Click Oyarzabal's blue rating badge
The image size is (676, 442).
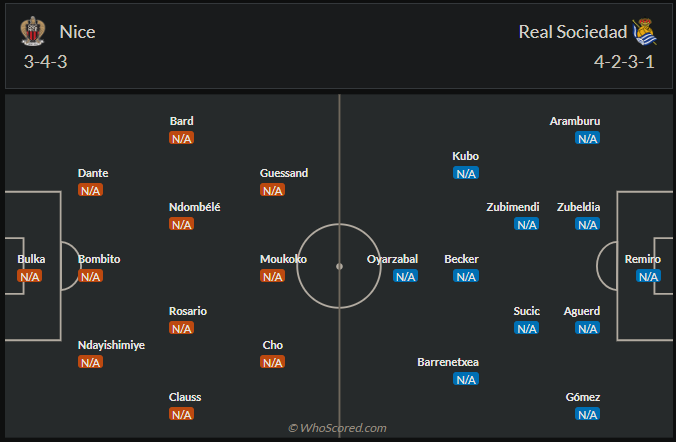(x=405, y=277)
